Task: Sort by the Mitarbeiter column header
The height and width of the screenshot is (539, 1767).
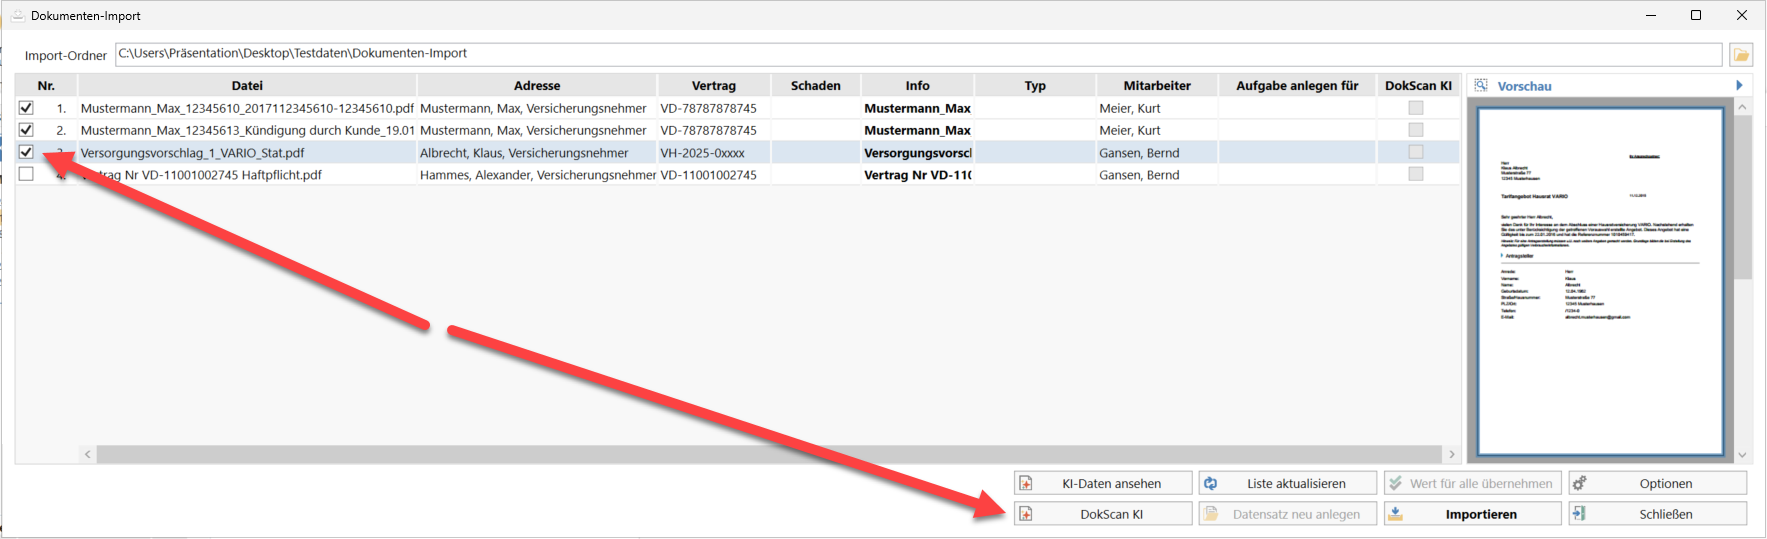Action: tap(1156, 86)
